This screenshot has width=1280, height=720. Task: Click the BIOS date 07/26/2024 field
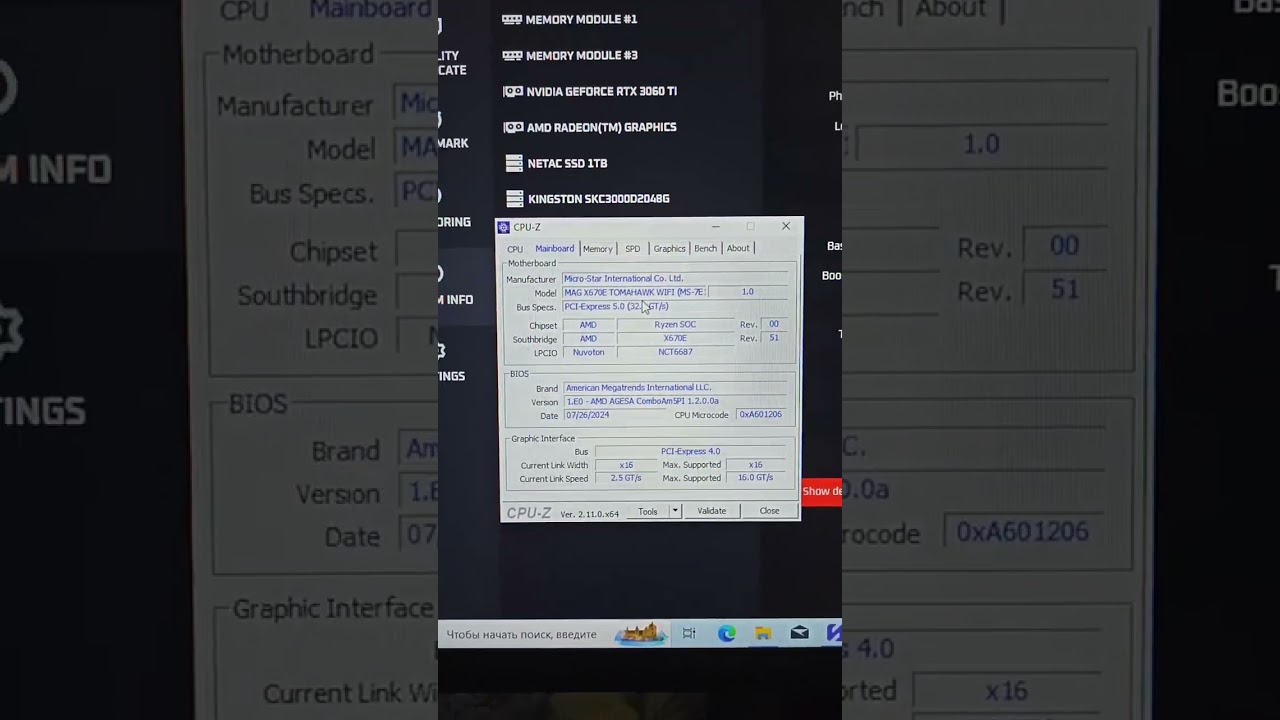coord(614,414)
